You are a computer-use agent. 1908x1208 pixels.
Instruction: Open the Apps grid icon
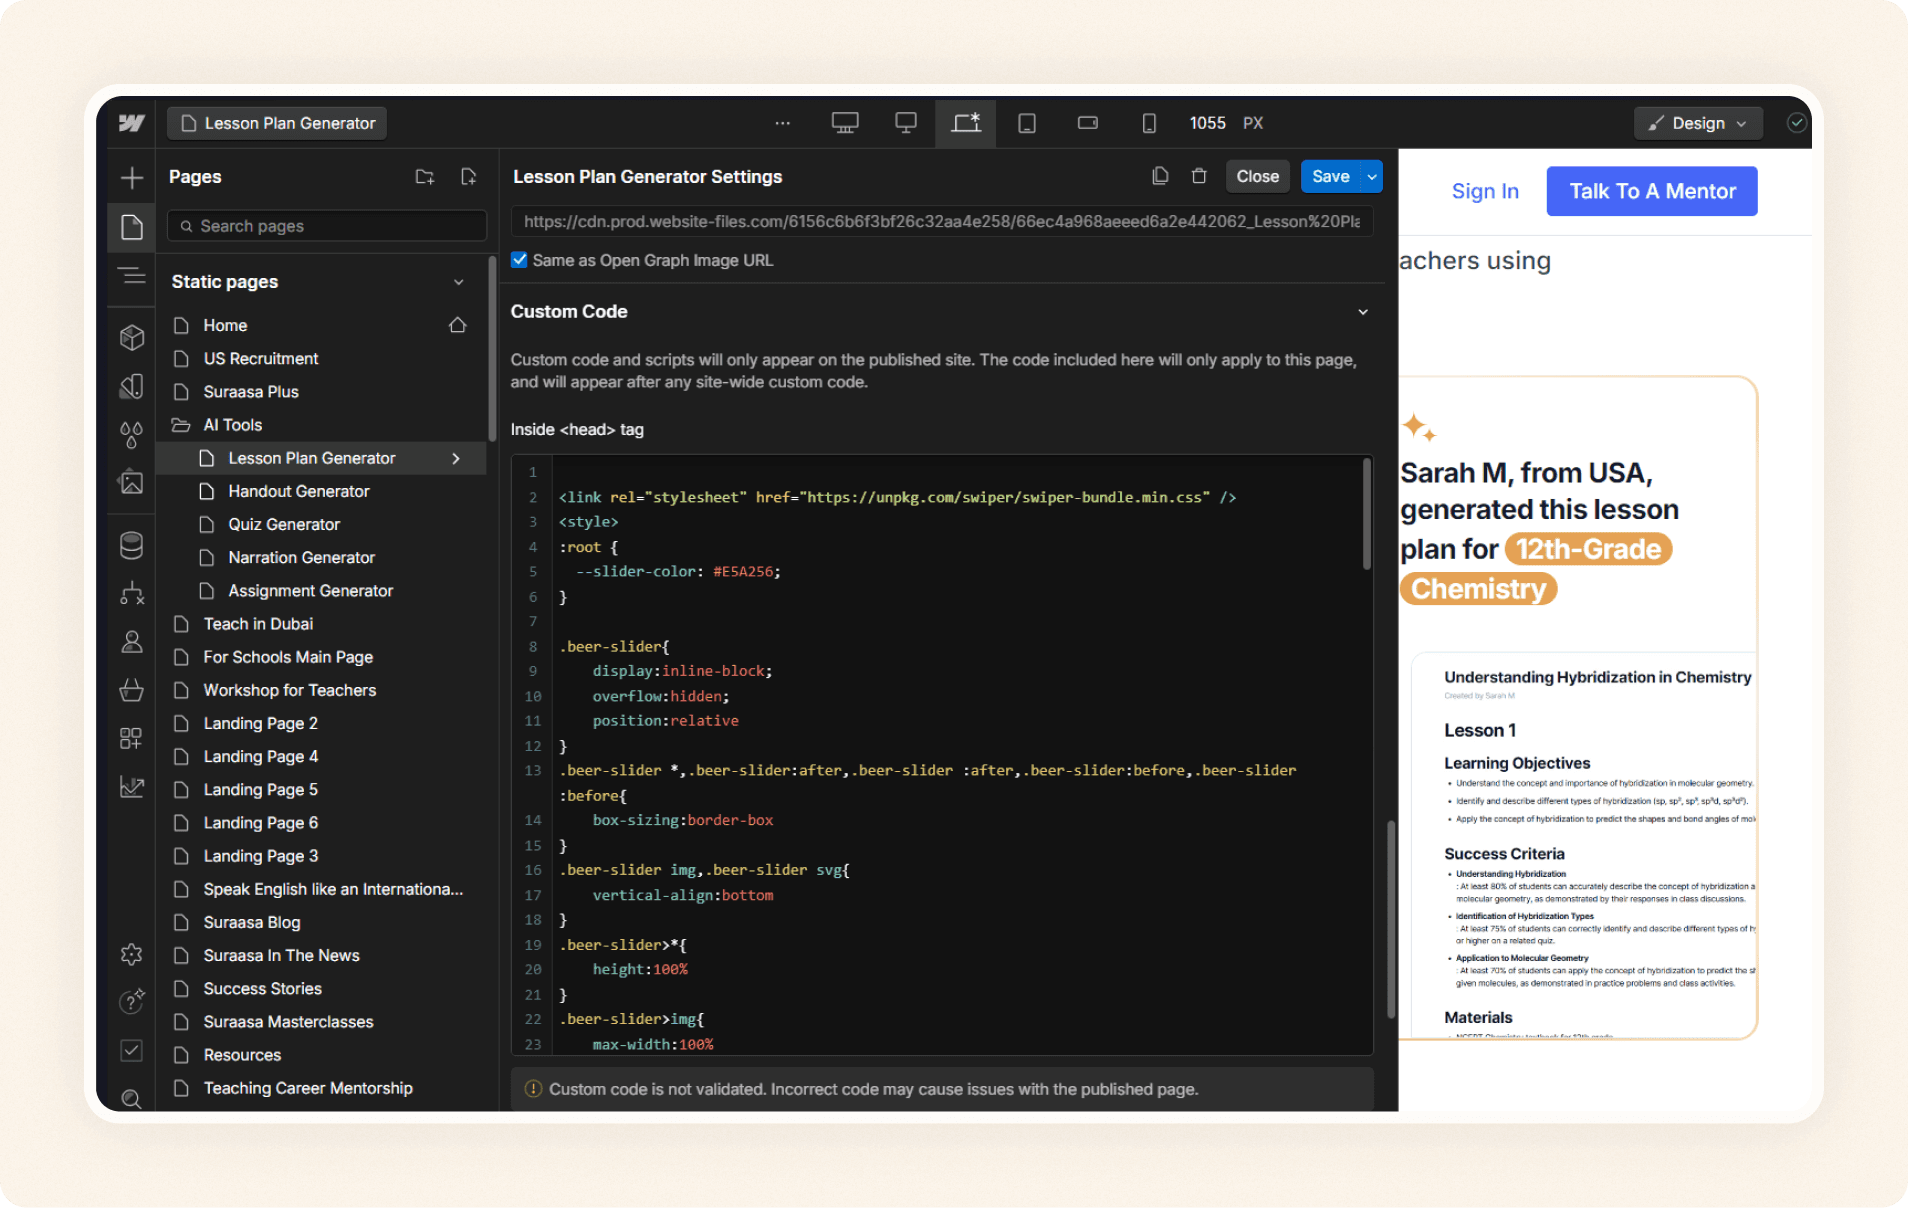coord(131,738)
